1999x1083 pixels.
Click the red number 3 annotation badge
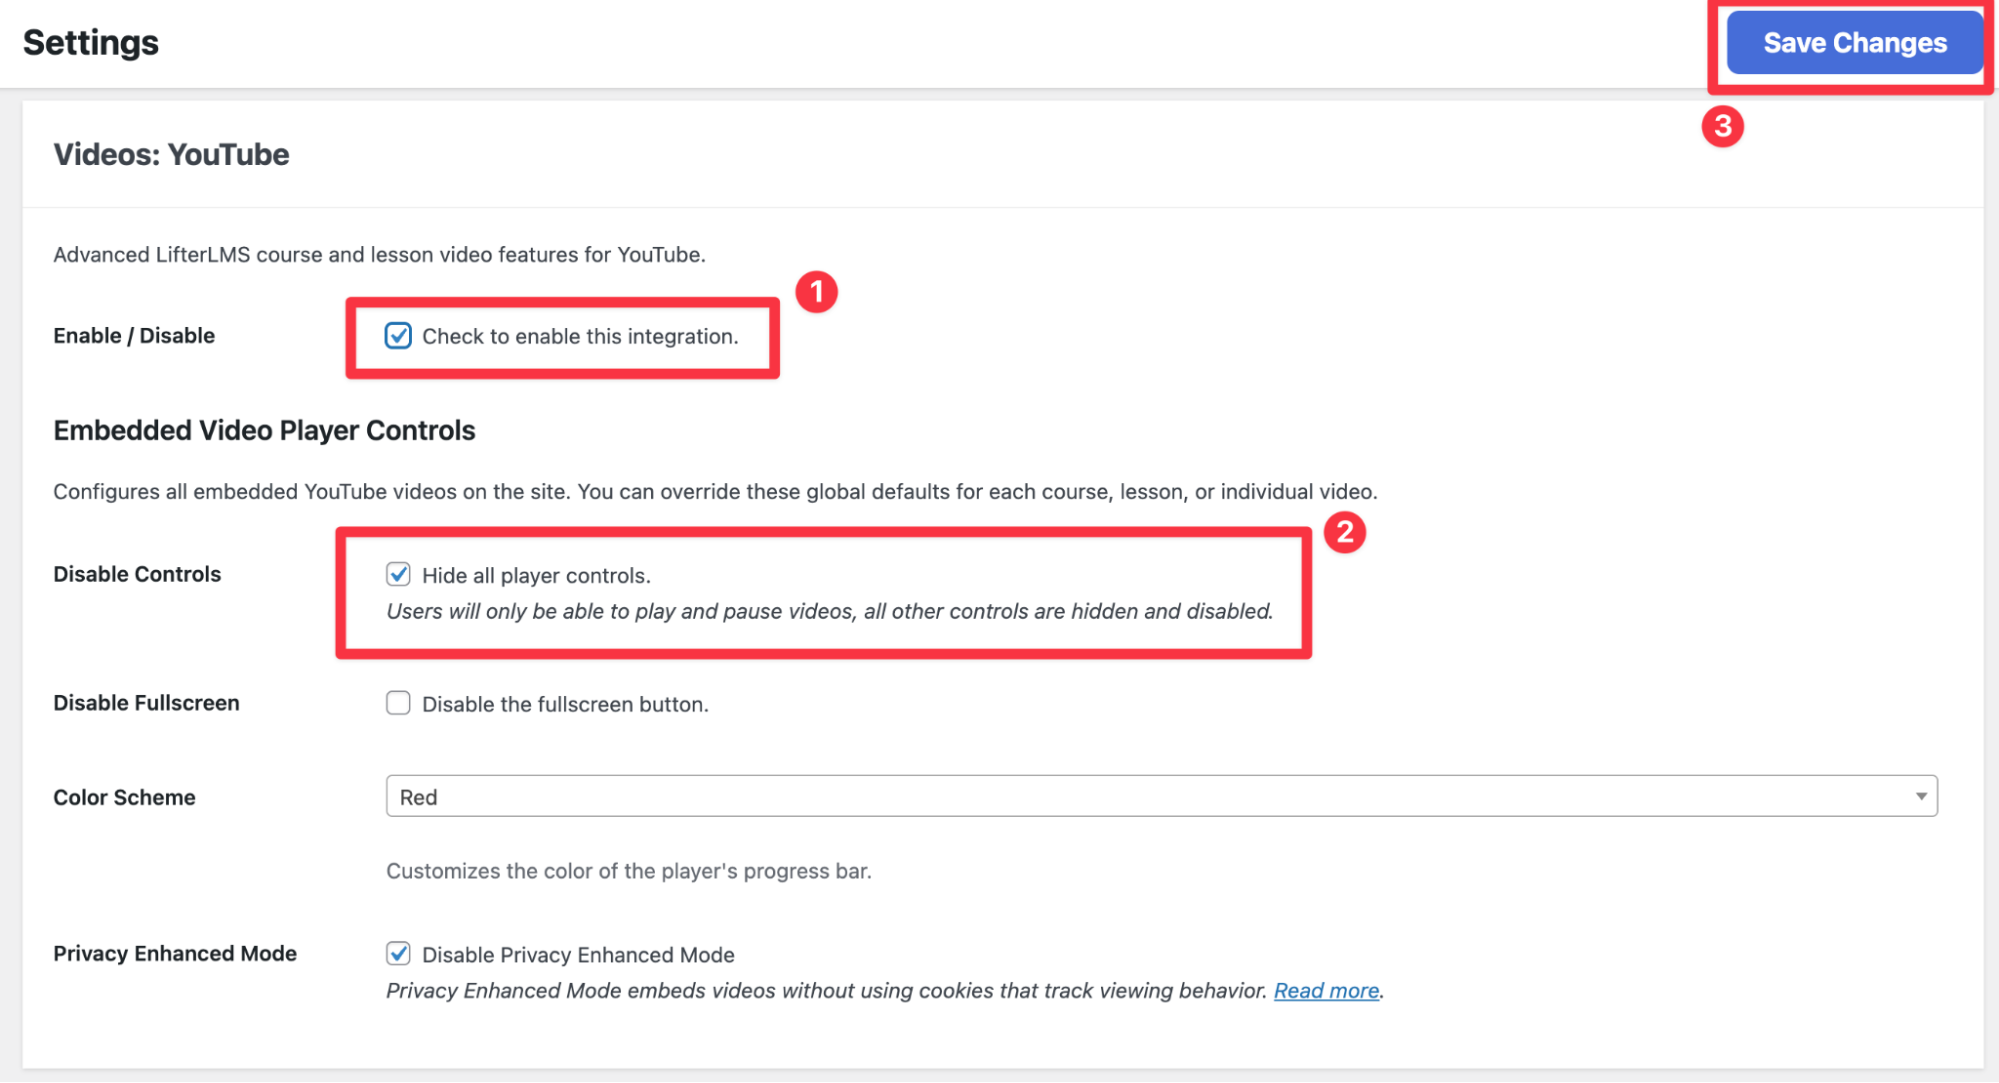[x=1722, y=127]
